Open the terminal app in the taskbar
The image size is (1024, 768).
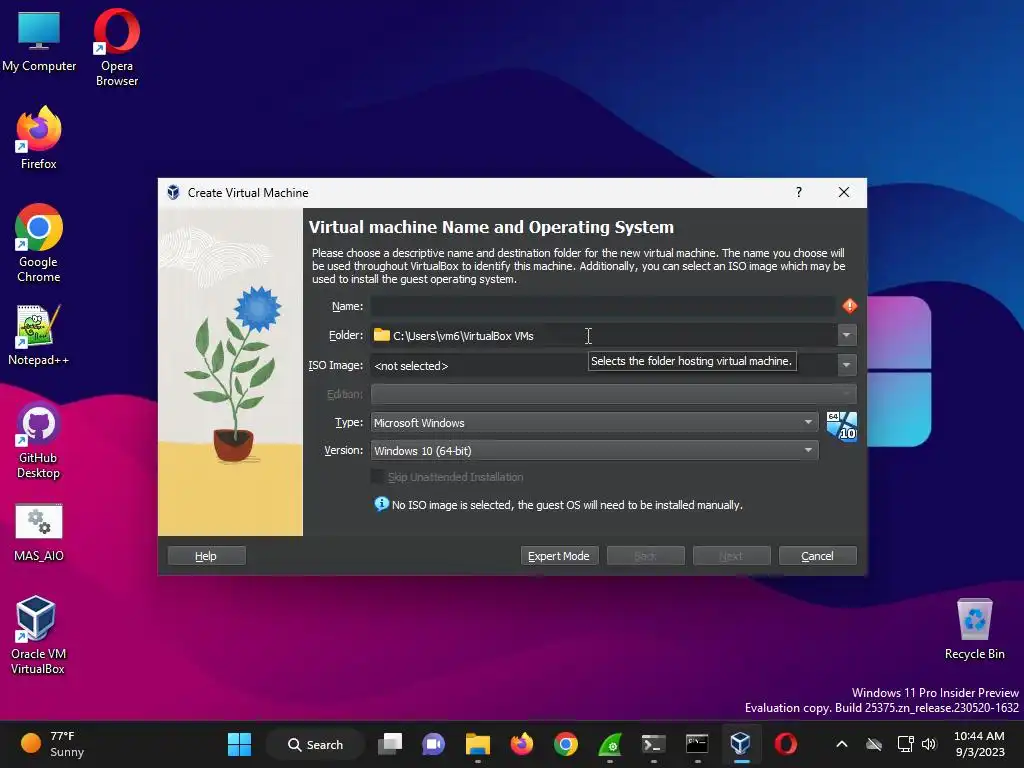point(654,744)
